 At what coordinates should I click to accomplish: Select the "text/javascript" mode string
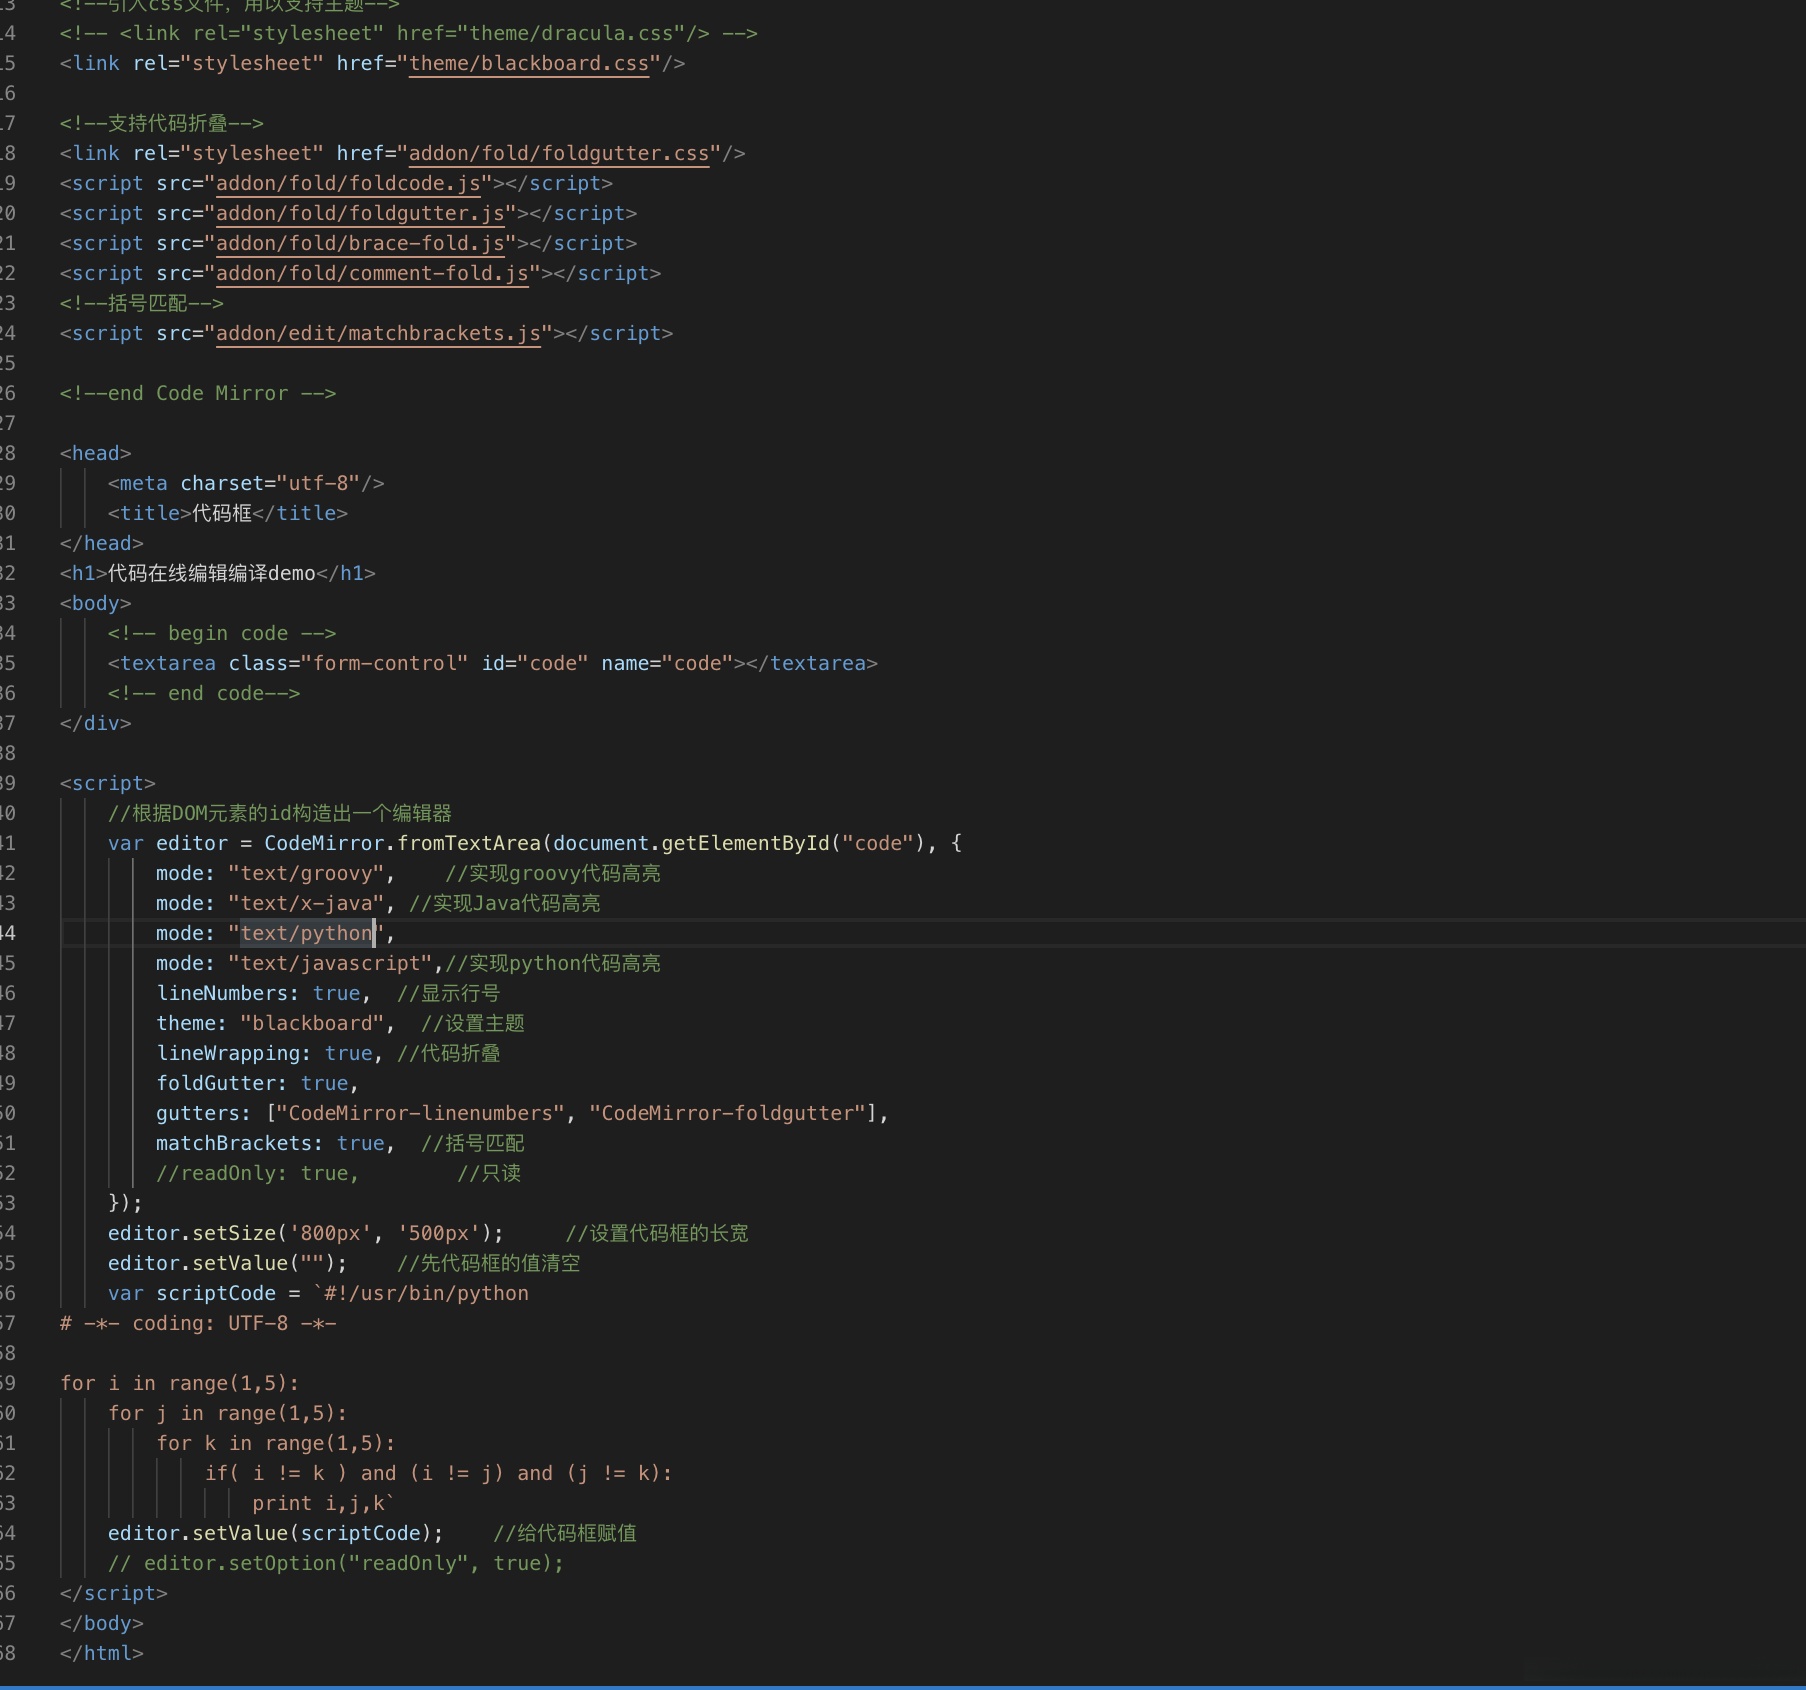(330, 963)
